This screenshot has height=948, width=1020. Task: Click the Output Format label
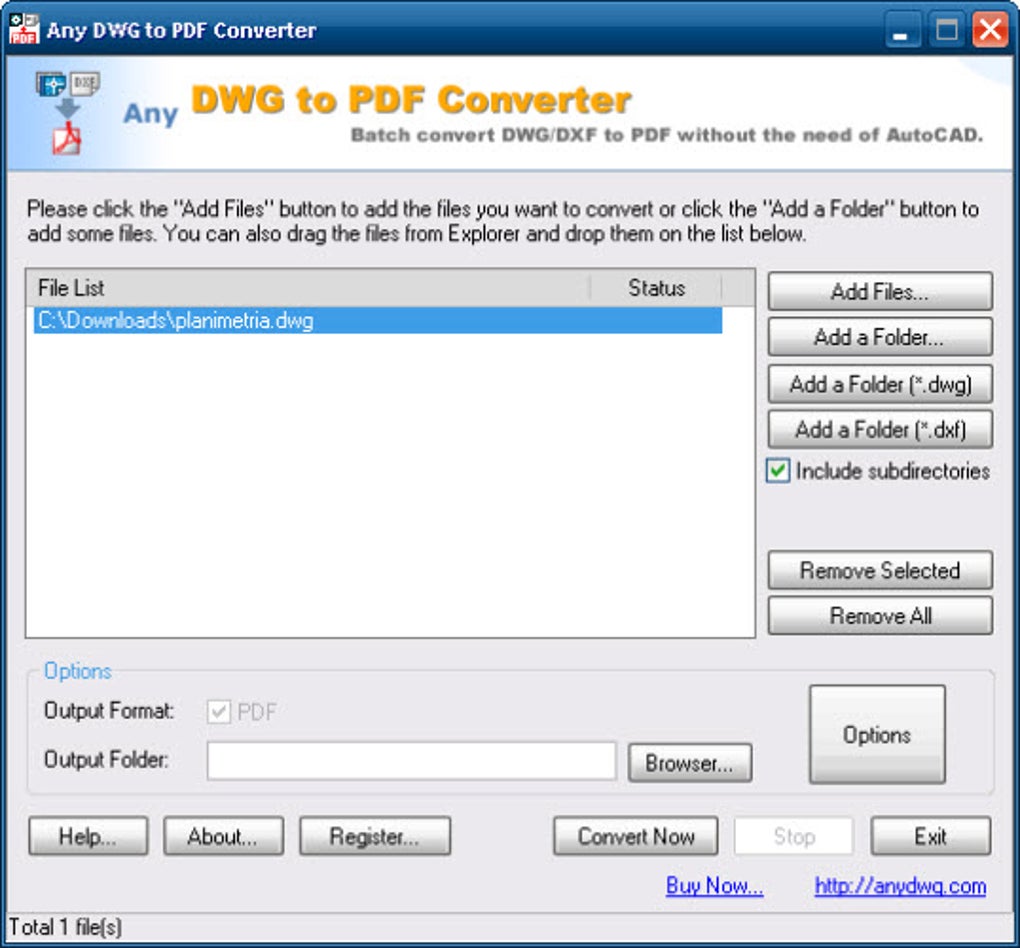coord(109,711)
